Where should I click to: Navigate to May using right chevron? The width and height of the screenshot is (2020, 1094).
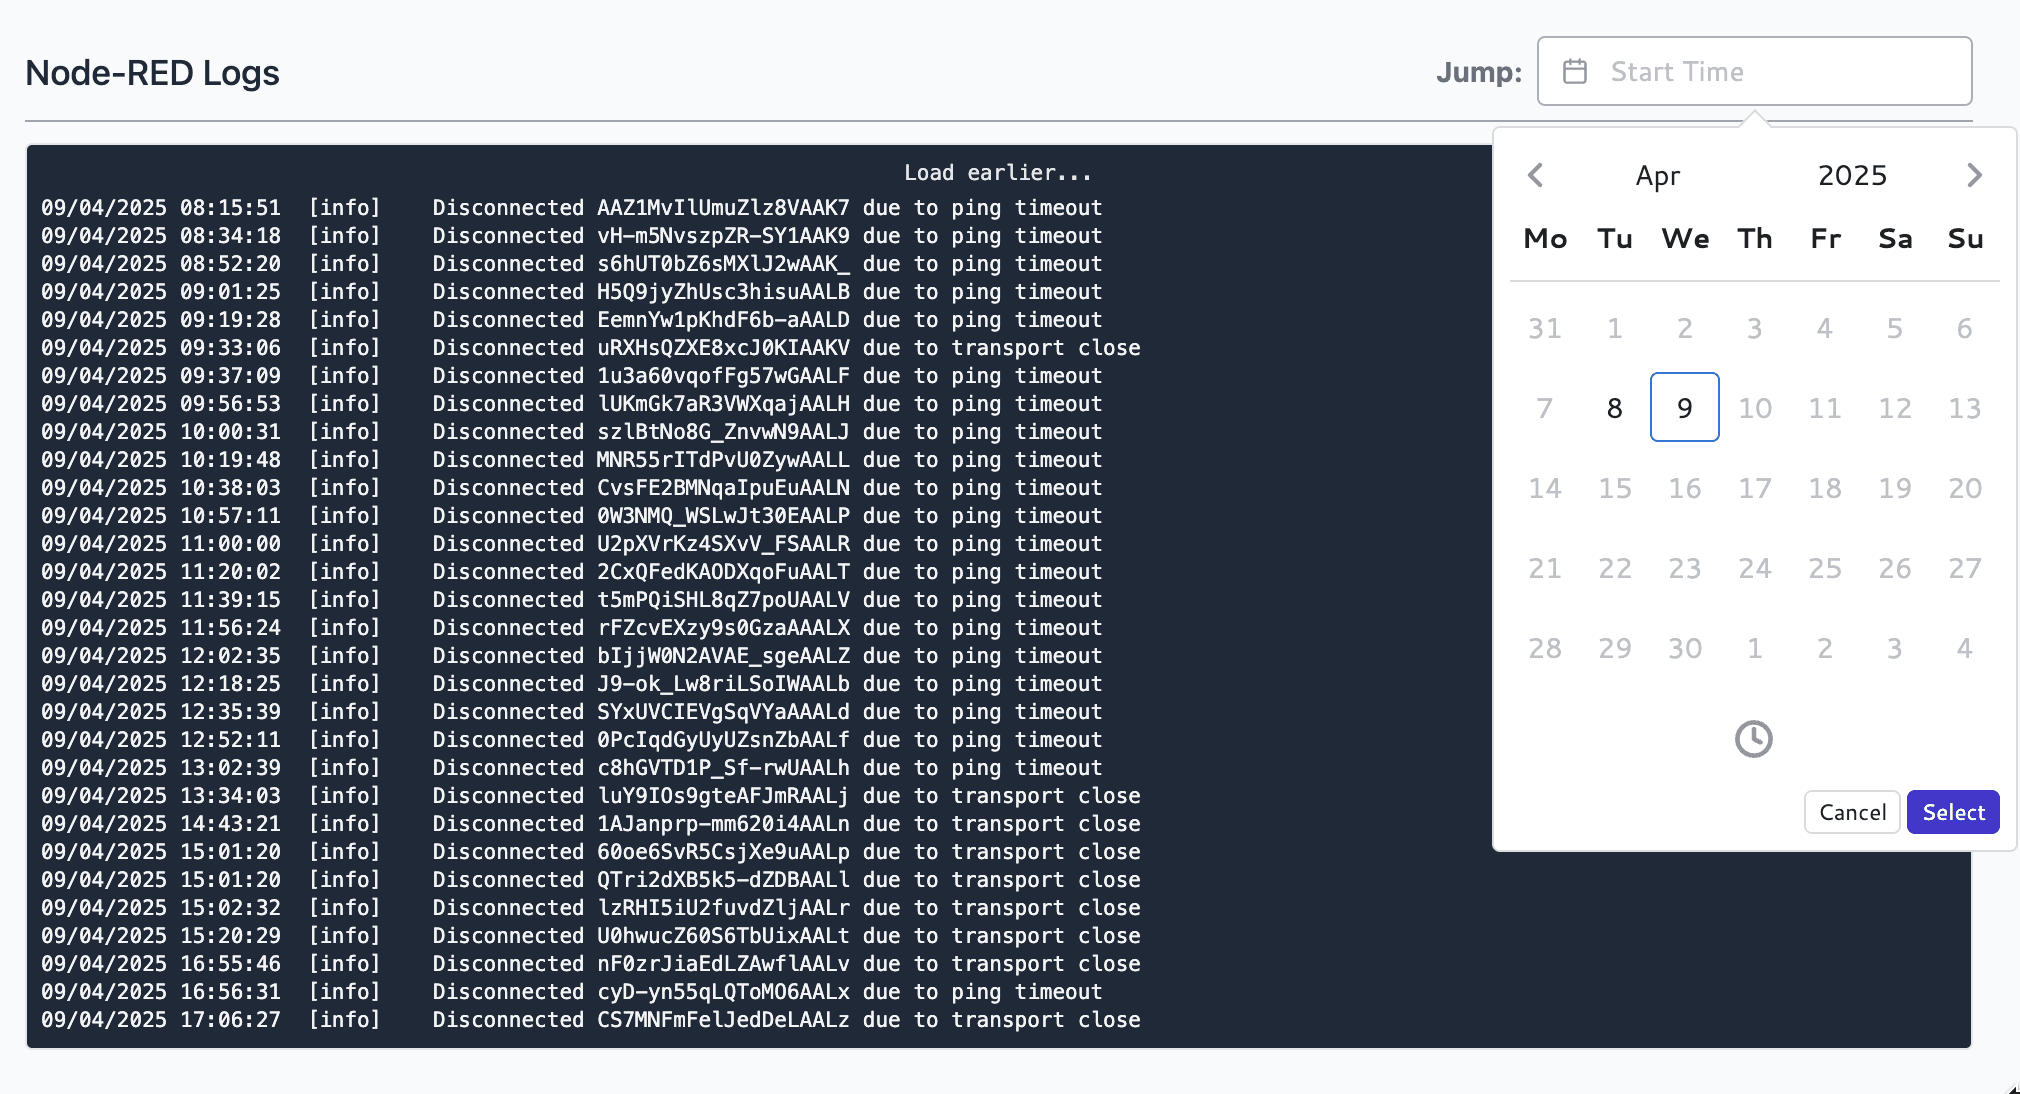pos(1973,175)
